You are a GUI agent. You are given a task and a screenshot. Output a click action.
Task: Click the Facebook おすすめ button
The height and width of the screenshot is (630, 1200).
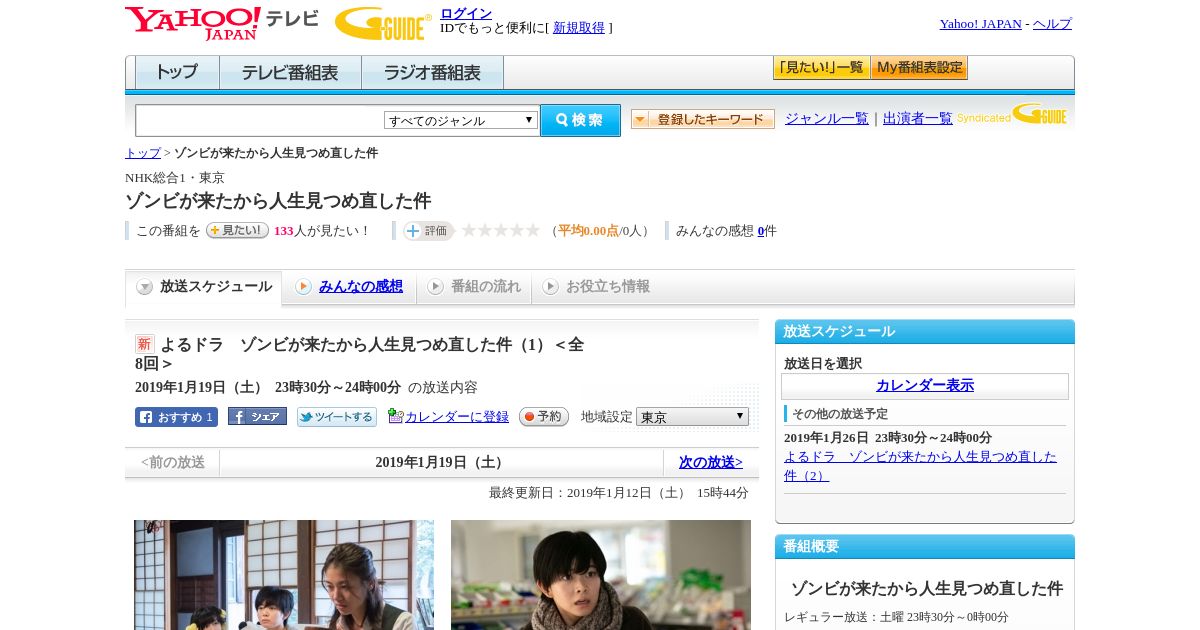coord(176,417)
